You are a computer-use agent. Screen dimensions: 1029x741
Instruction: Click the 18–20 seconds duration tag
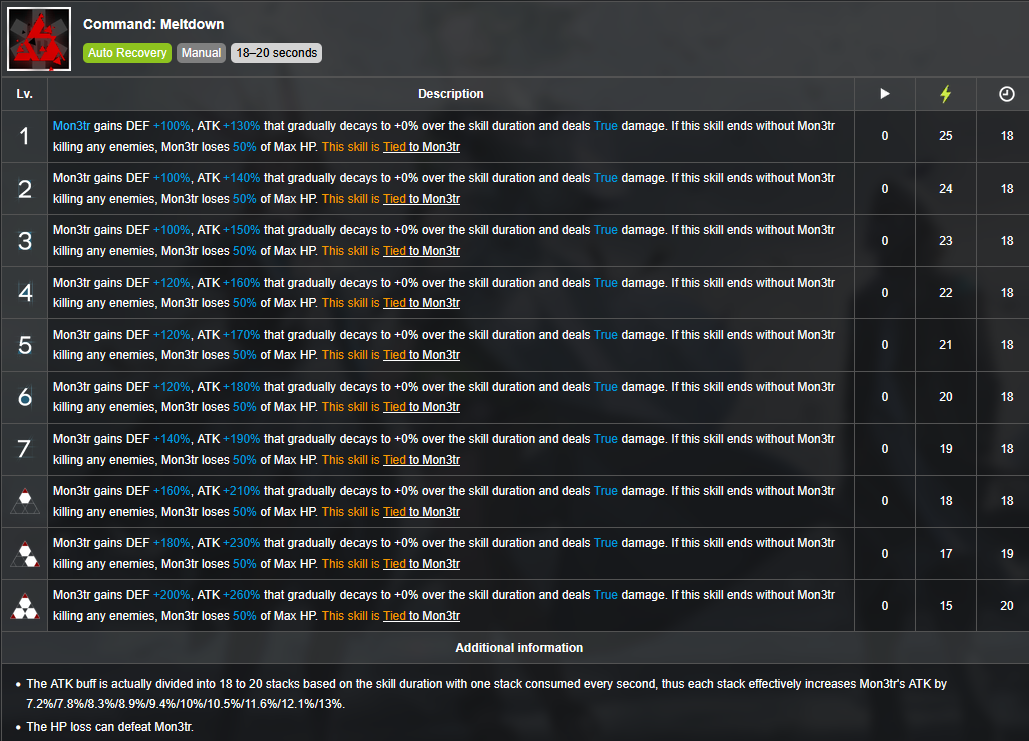point(276,53)
